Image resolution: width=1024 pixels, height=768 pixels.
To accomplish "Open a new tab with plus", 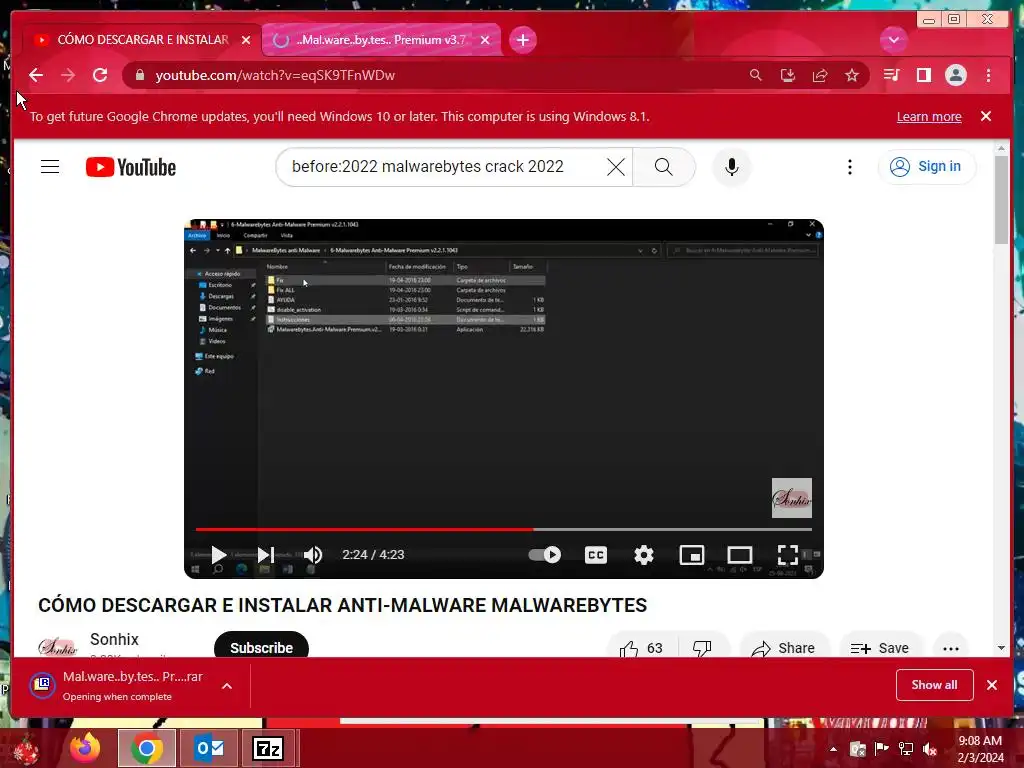I will click(x=522, y=40).
